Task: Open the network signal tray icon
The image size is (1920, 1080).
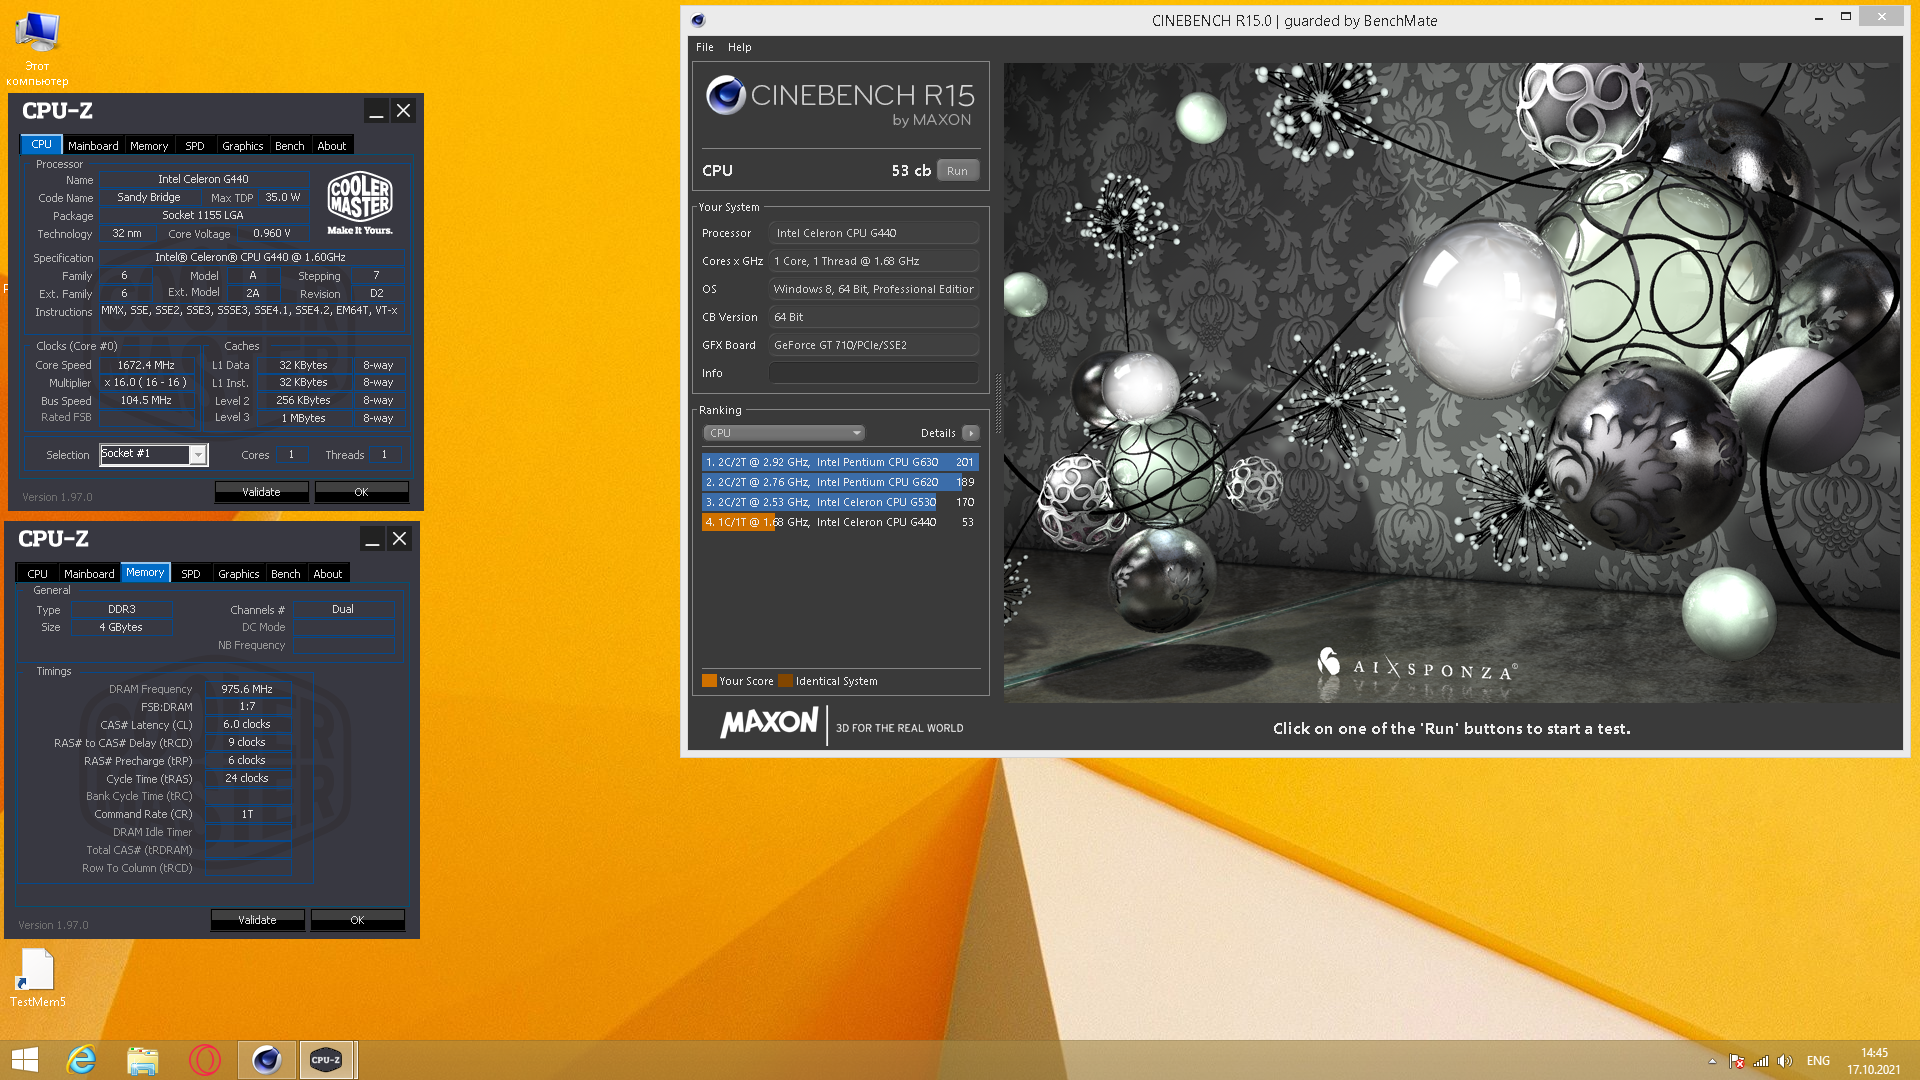Action: 1761,1061
